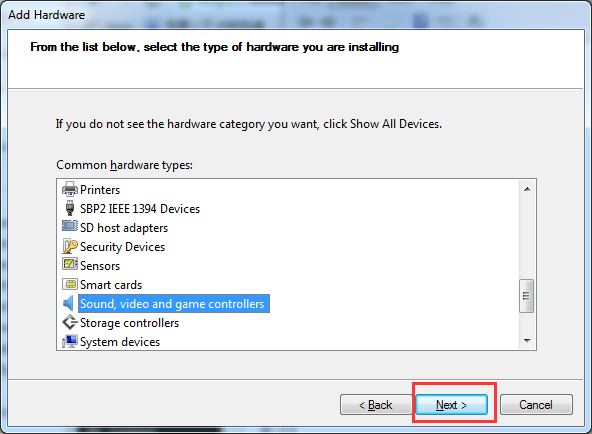Pick Sound, video and game controllers entry
592x434 pixels.
pyautogui.click(x=174, y=303)
